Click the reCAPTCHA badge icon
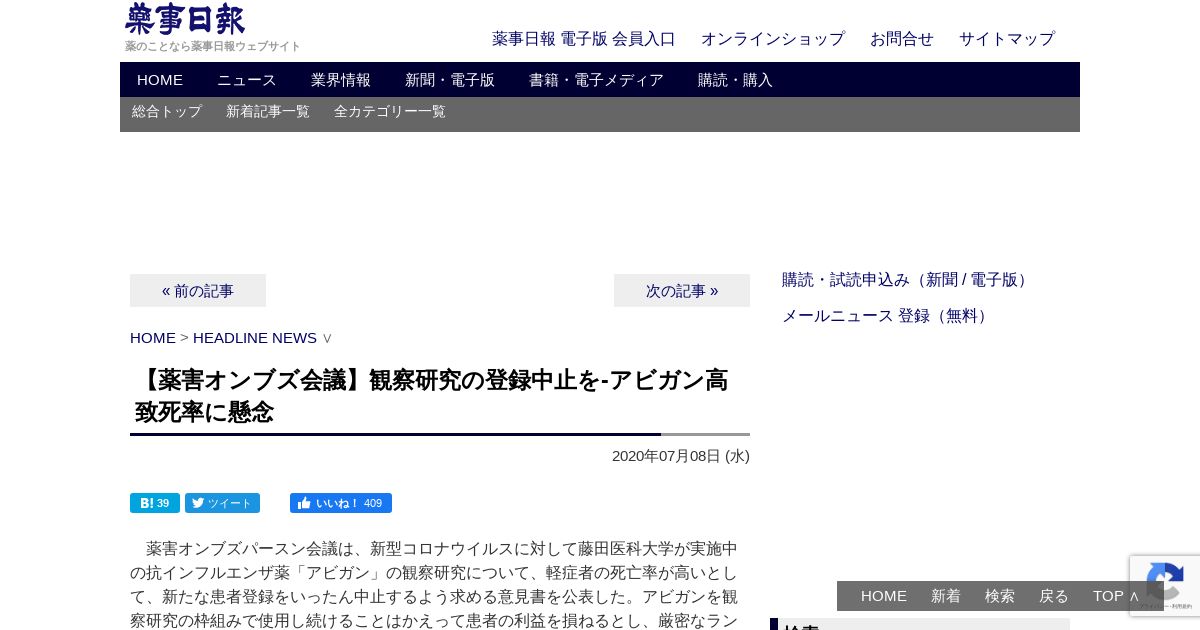 tap(1165, 586)
